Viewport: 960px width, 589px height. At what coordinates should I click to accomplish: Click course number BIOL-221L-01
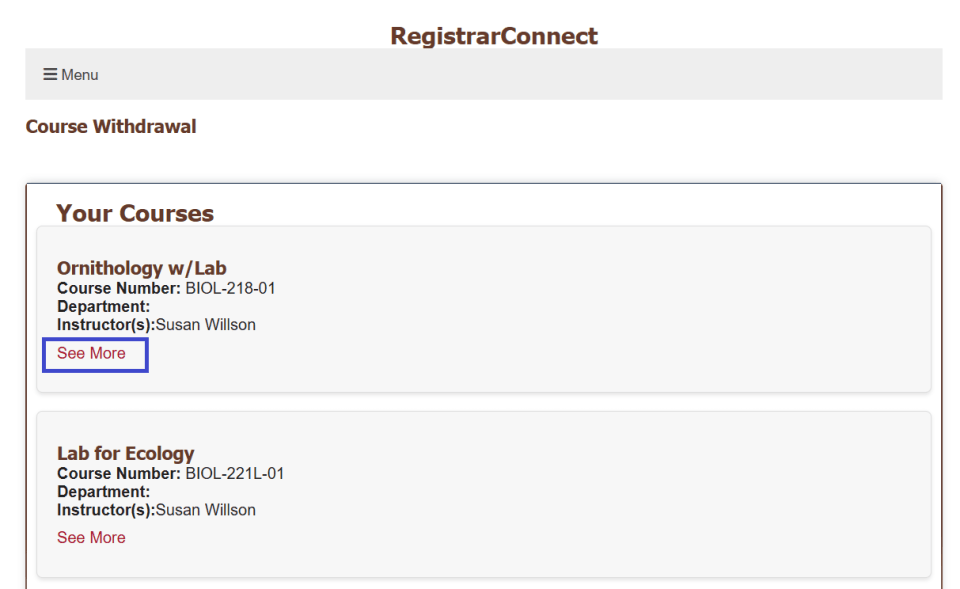click(235, 474)
